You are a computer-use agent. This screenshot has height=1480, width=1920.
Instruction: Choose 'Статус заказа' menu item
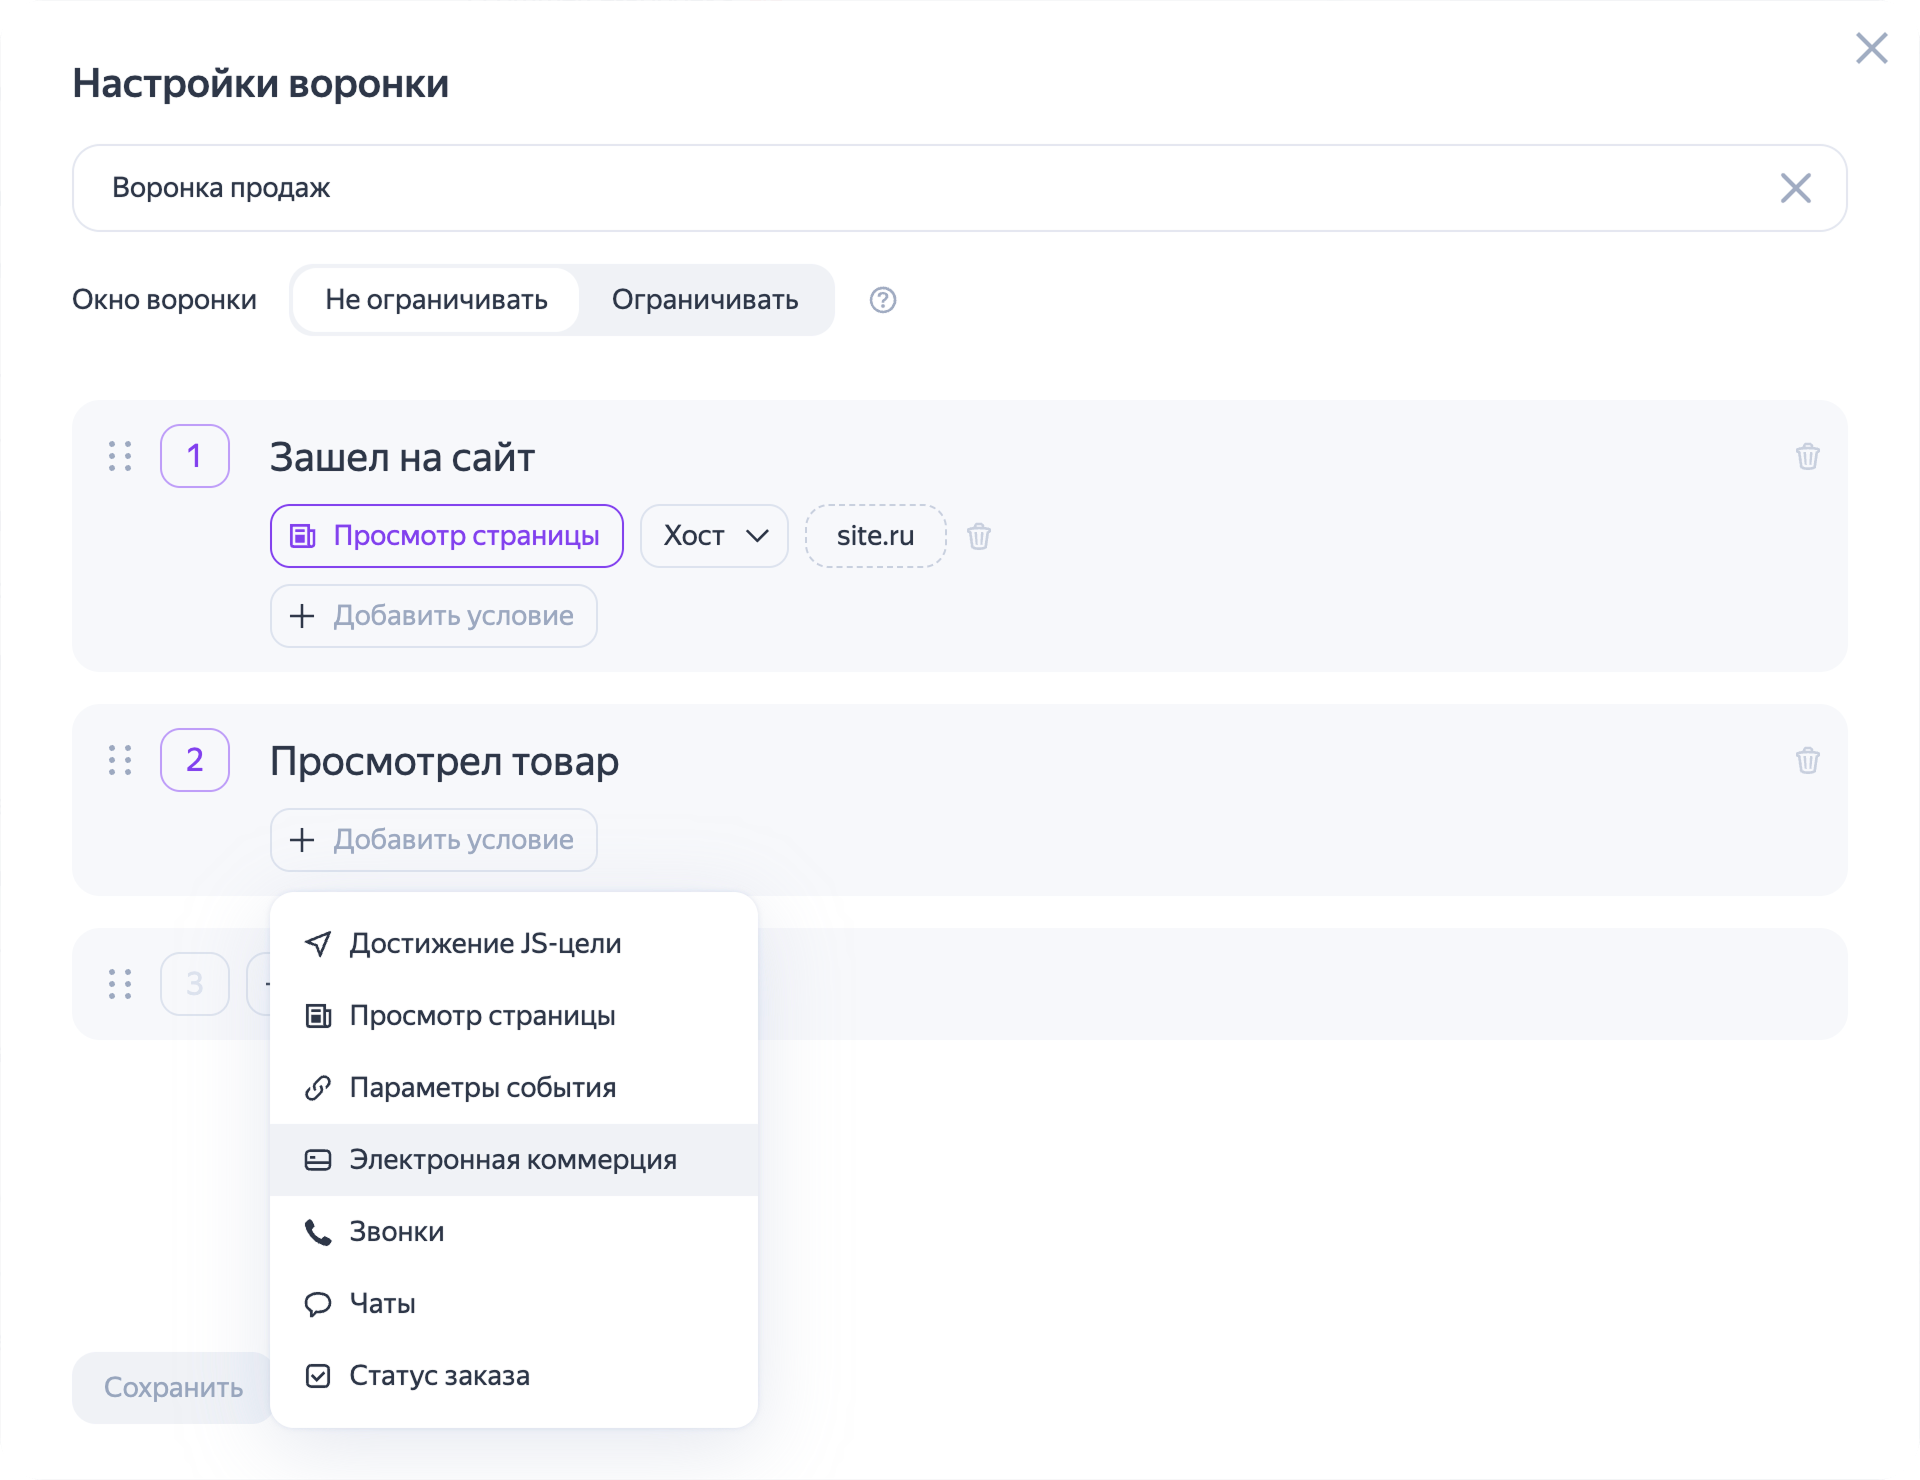(514, 1376)
